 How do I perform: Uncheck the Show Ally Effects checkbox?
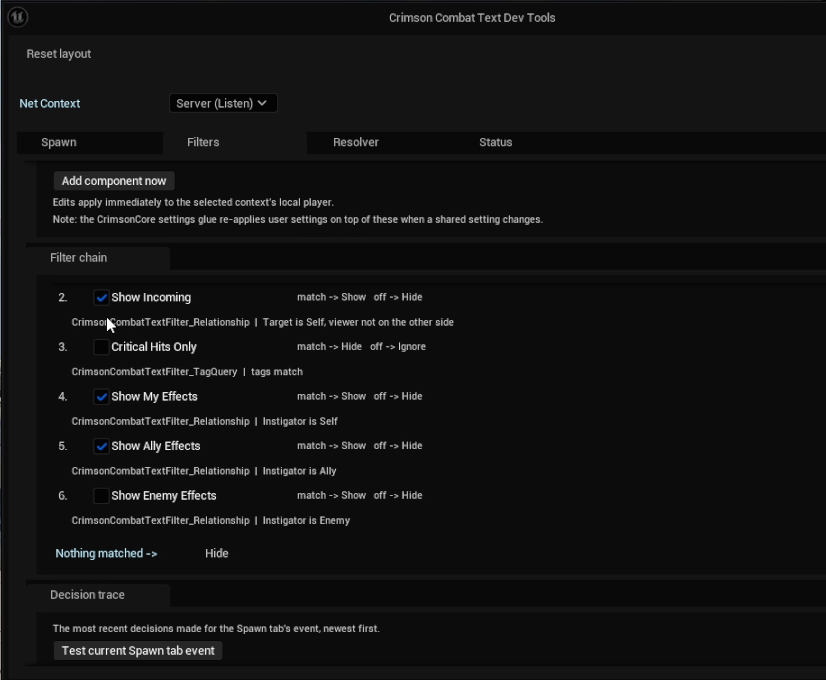pos(101,446)
